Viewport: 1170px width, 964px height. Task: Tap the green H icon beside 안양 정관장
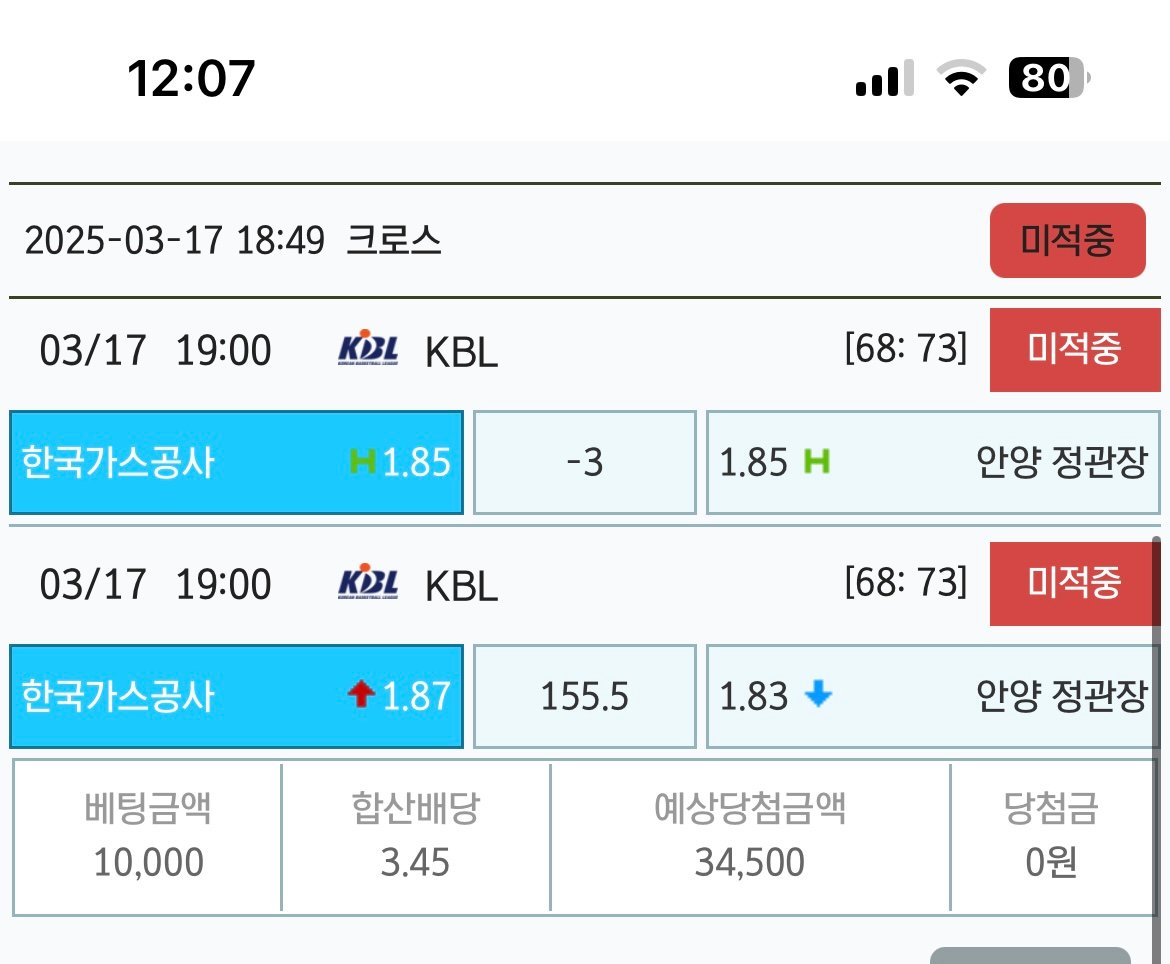[817, 462]
